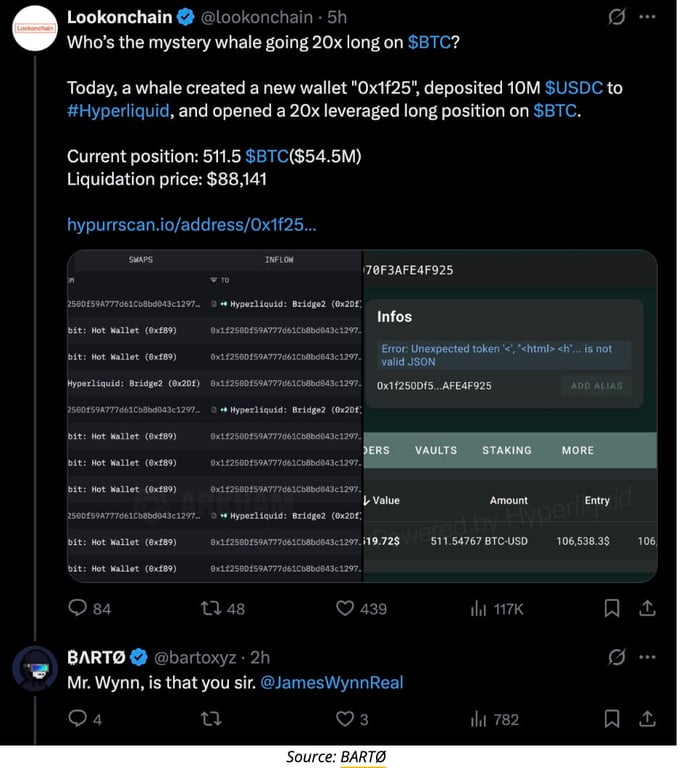
Task: Click the Lookonchain profile avatar
Action: click(35, 28)
